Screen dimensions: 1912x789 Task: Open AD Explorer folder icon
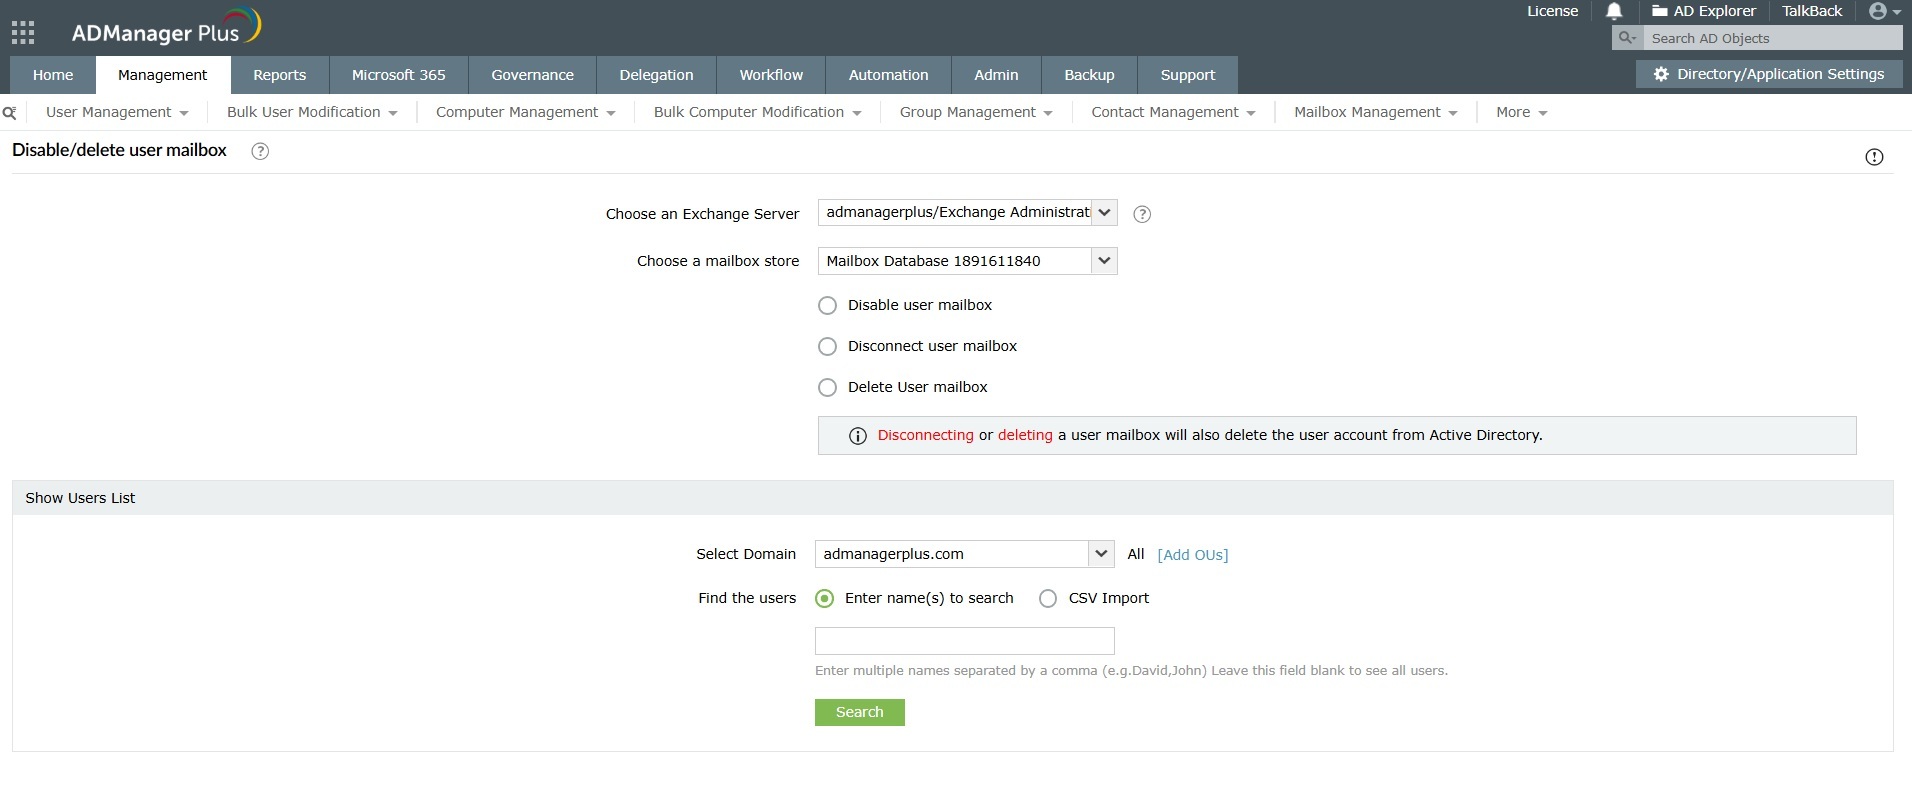click(1660, 11)
